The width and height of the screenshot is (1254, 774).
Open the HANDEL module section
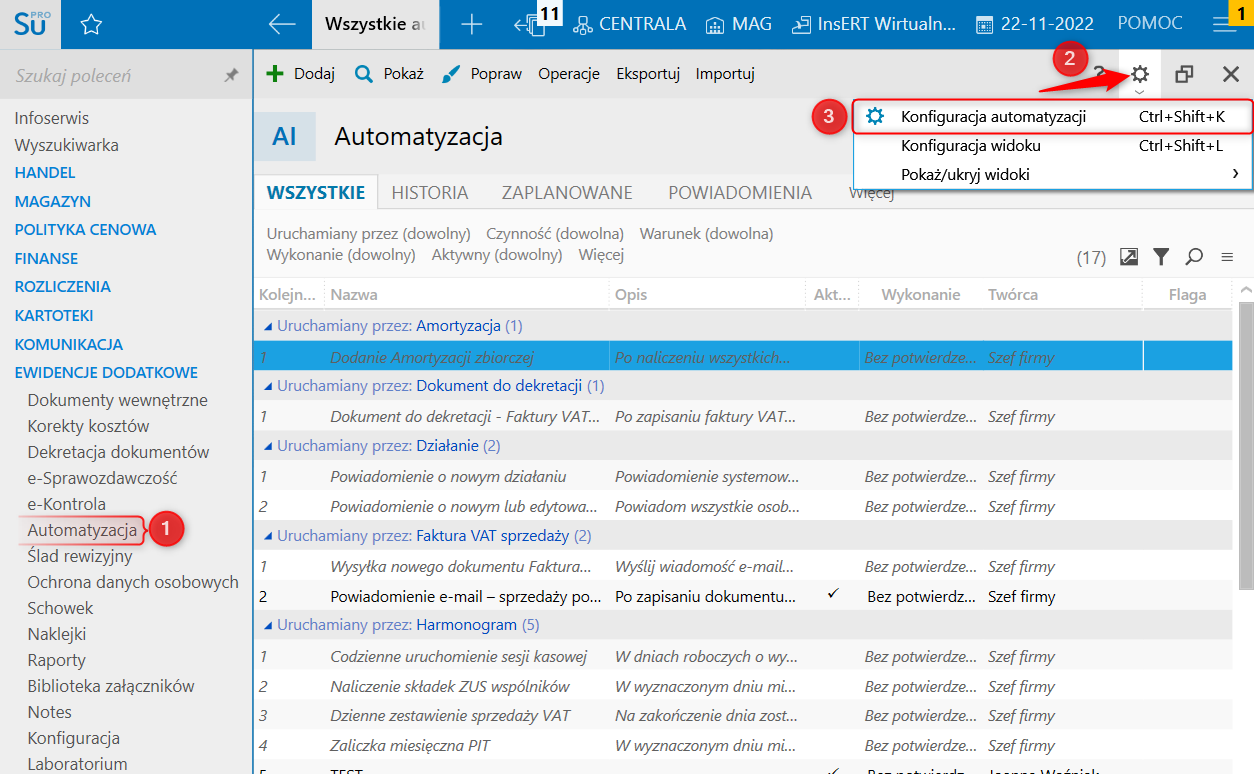pyautogui.click(x=45, y=172)
